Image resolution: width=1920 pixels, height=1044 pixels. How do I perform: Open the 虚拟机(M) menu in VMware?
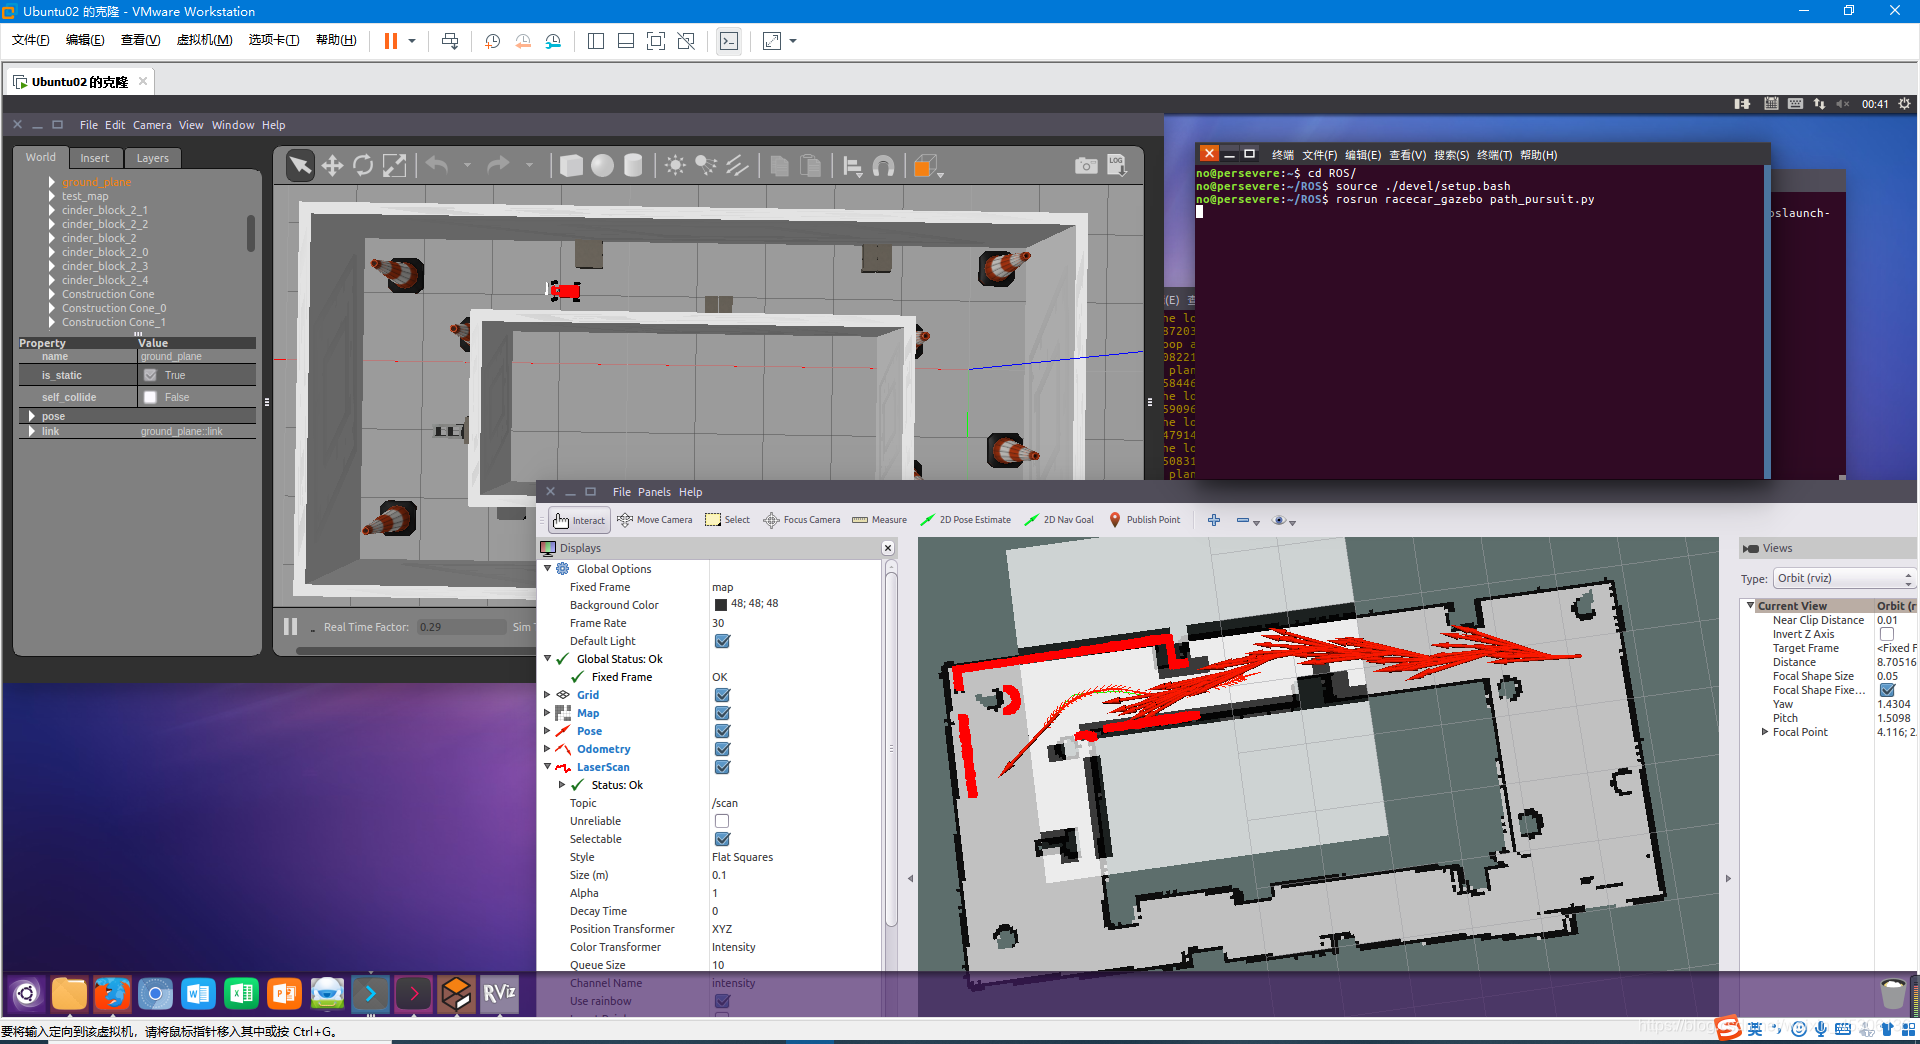point(204,40)
